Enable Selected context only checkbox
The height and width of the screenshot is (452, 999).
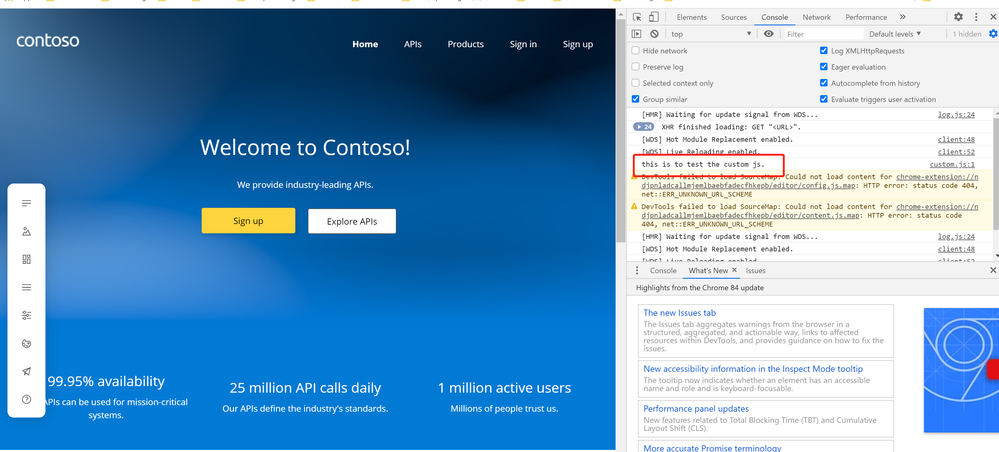(x=635, y=83)
